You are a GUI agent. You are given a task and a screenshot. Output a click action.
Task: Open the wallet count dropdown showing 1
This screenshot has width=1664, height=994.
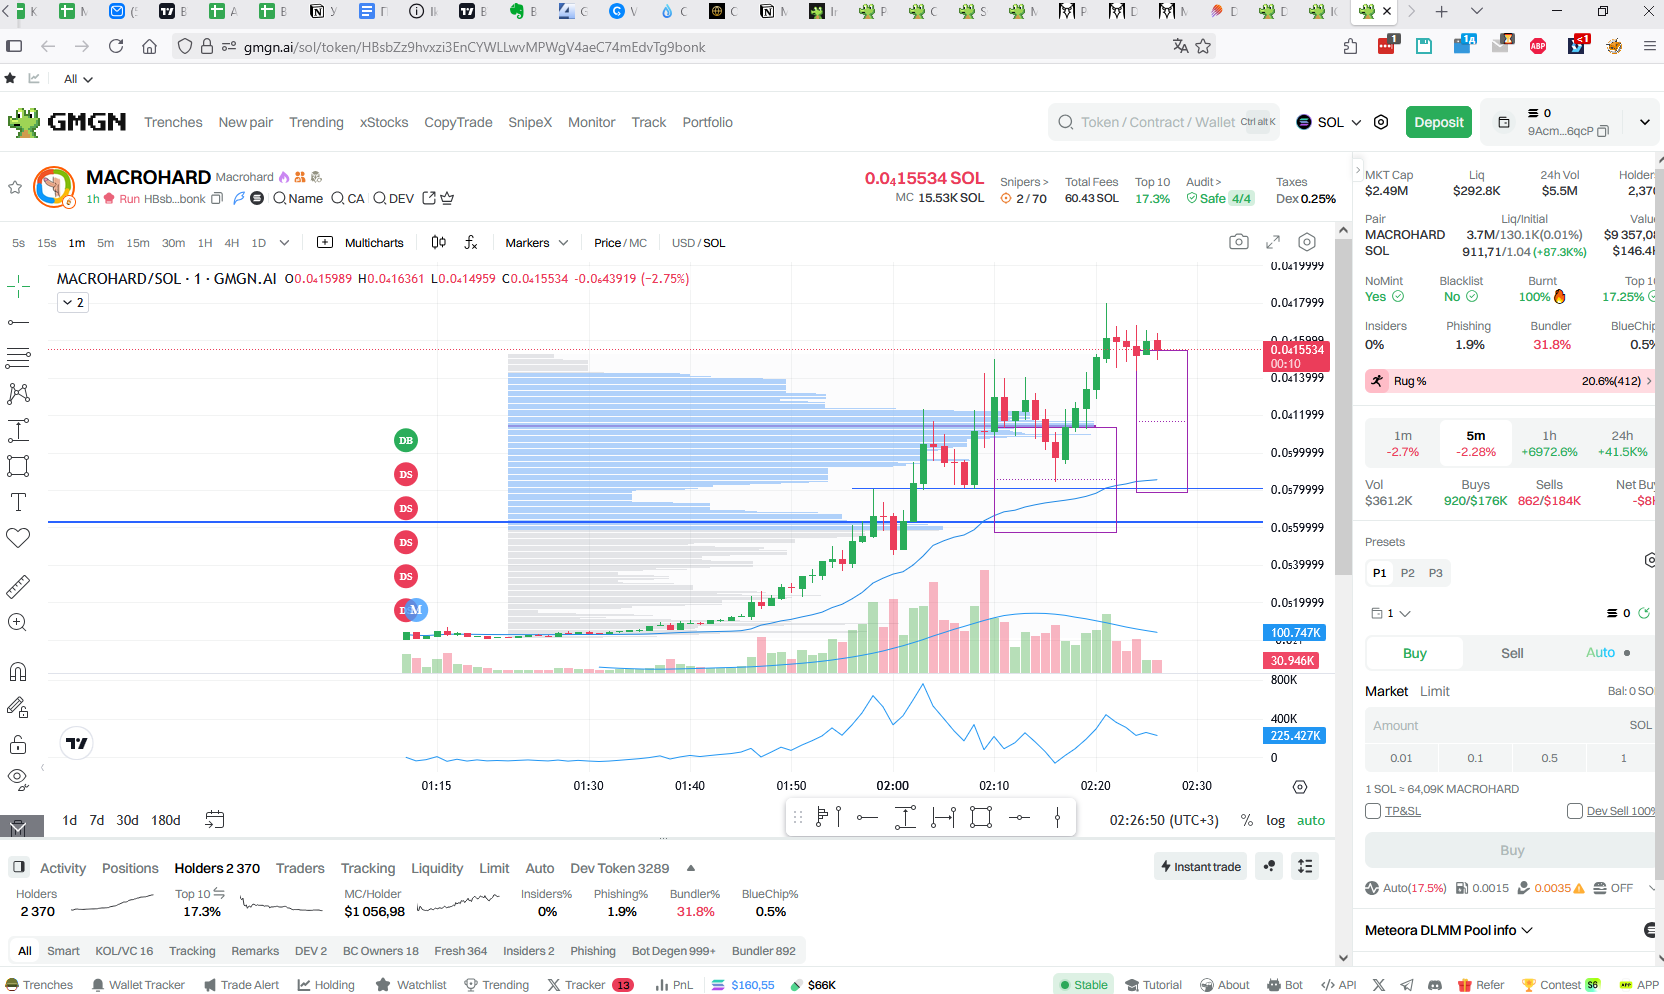pos(1391,613)
